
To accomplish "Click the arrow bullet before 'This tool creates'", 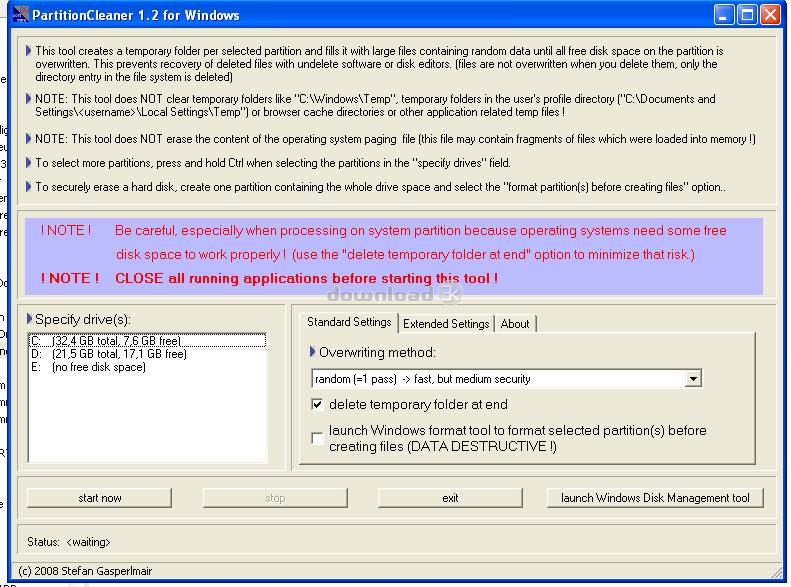I will (28, 50).
